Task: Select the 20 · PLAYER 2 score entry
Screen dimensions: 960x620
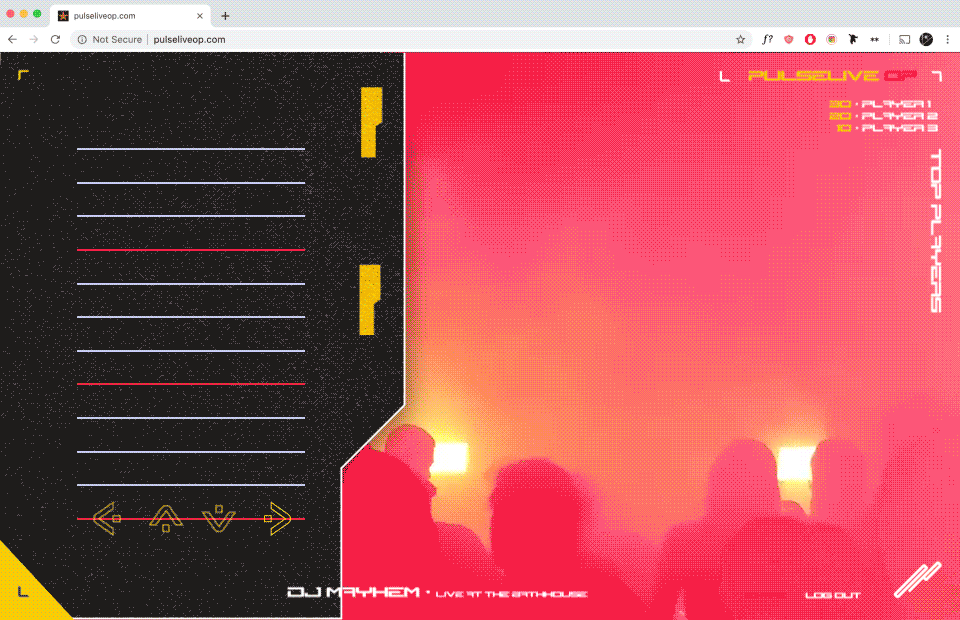Action: click(883, 116)
